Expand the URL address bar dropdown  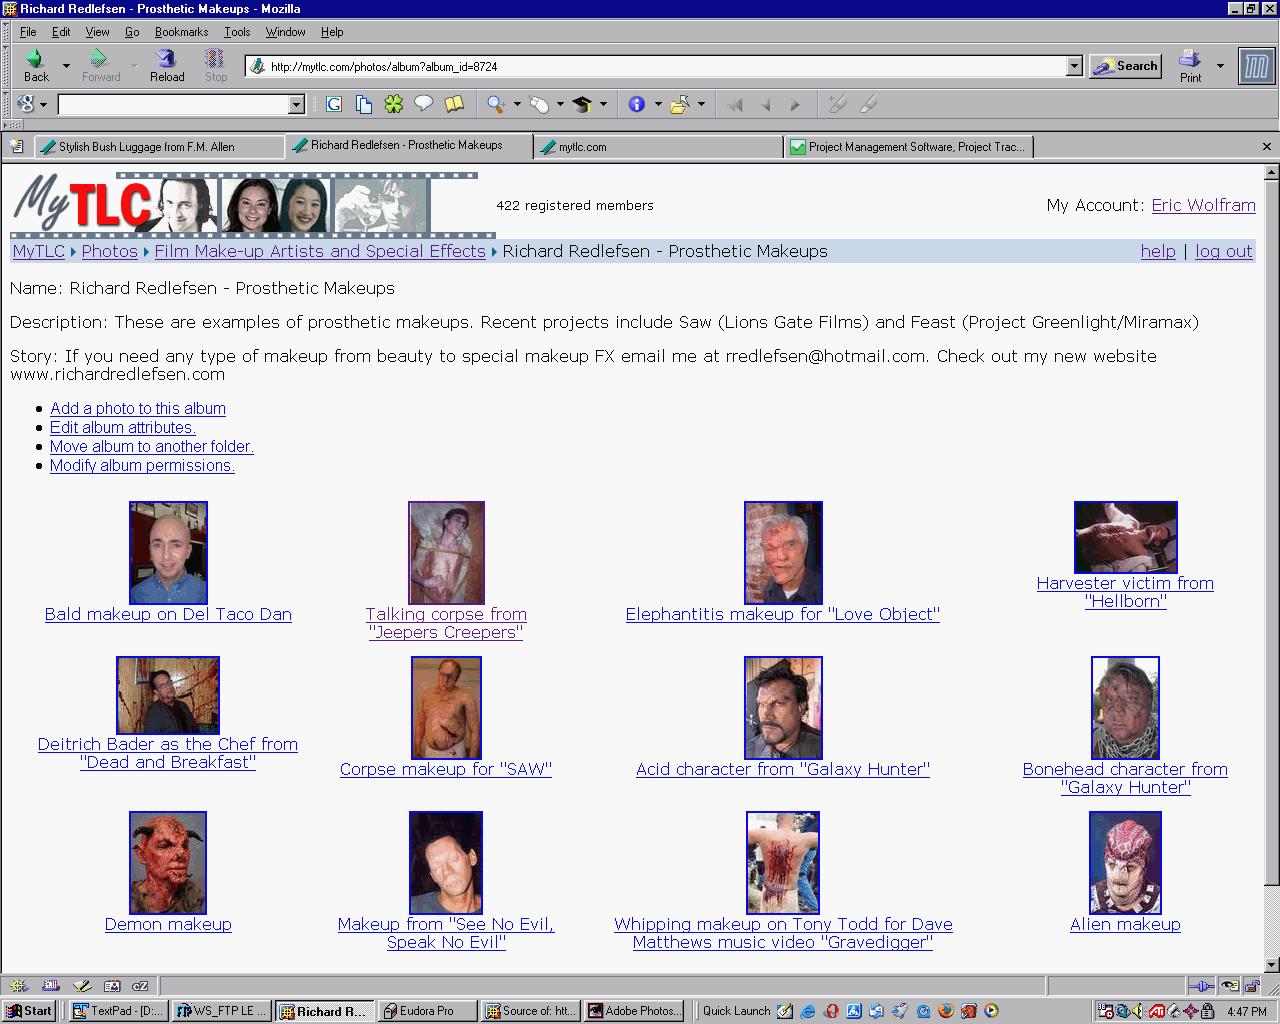(x=1074, y=66)
